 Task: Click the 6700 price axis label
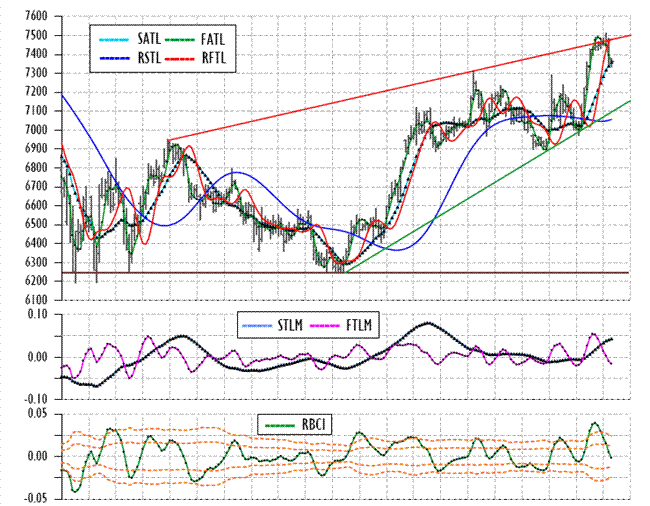pyautogui.click(x=36, y=187)
